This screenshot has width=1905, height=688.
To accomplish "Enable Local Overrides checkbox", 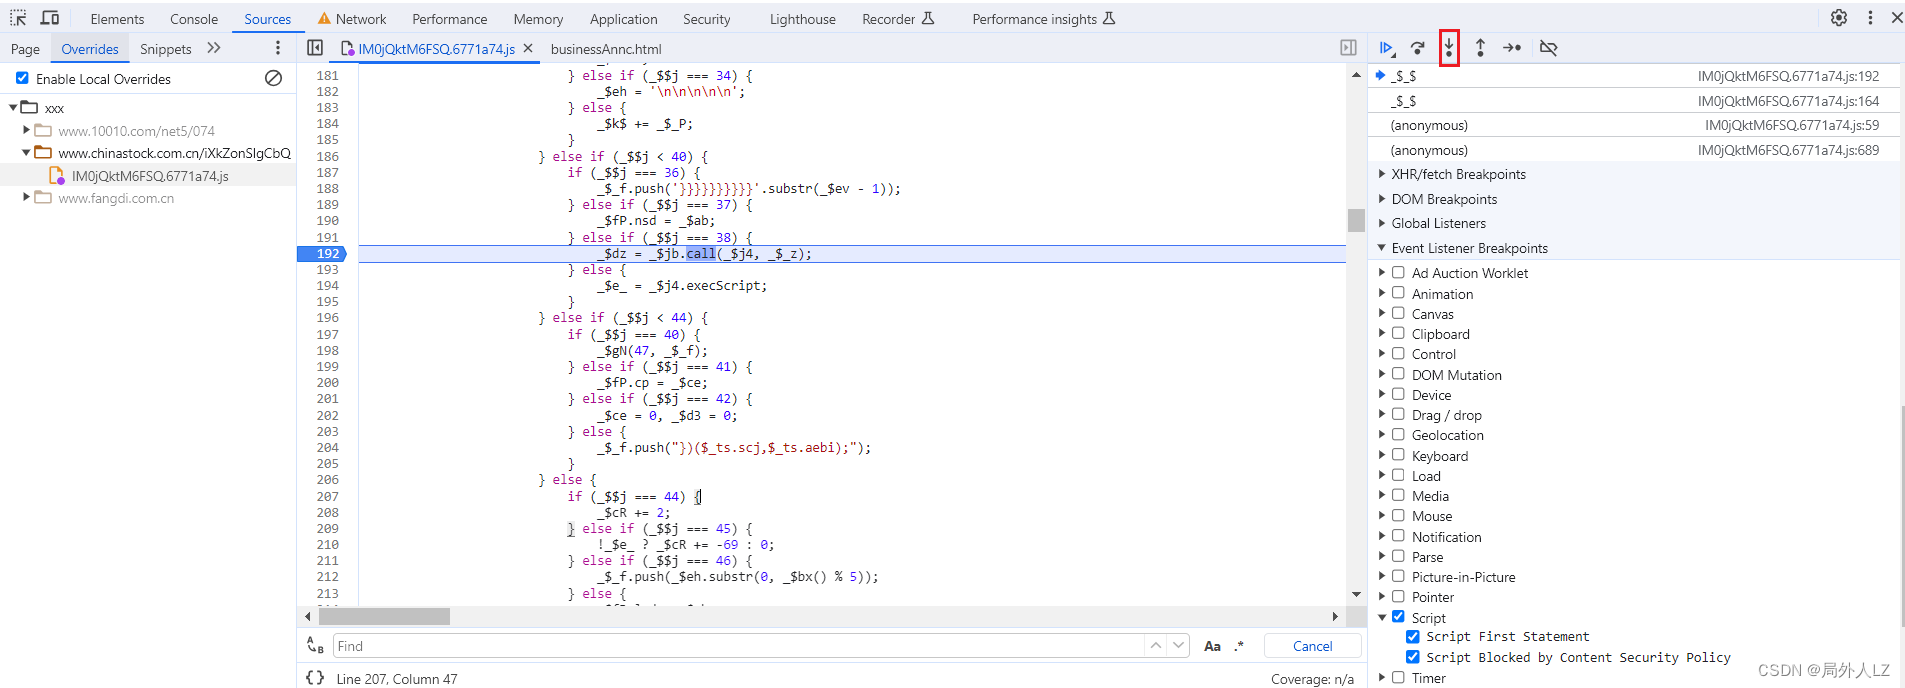I will coord(22,78).
